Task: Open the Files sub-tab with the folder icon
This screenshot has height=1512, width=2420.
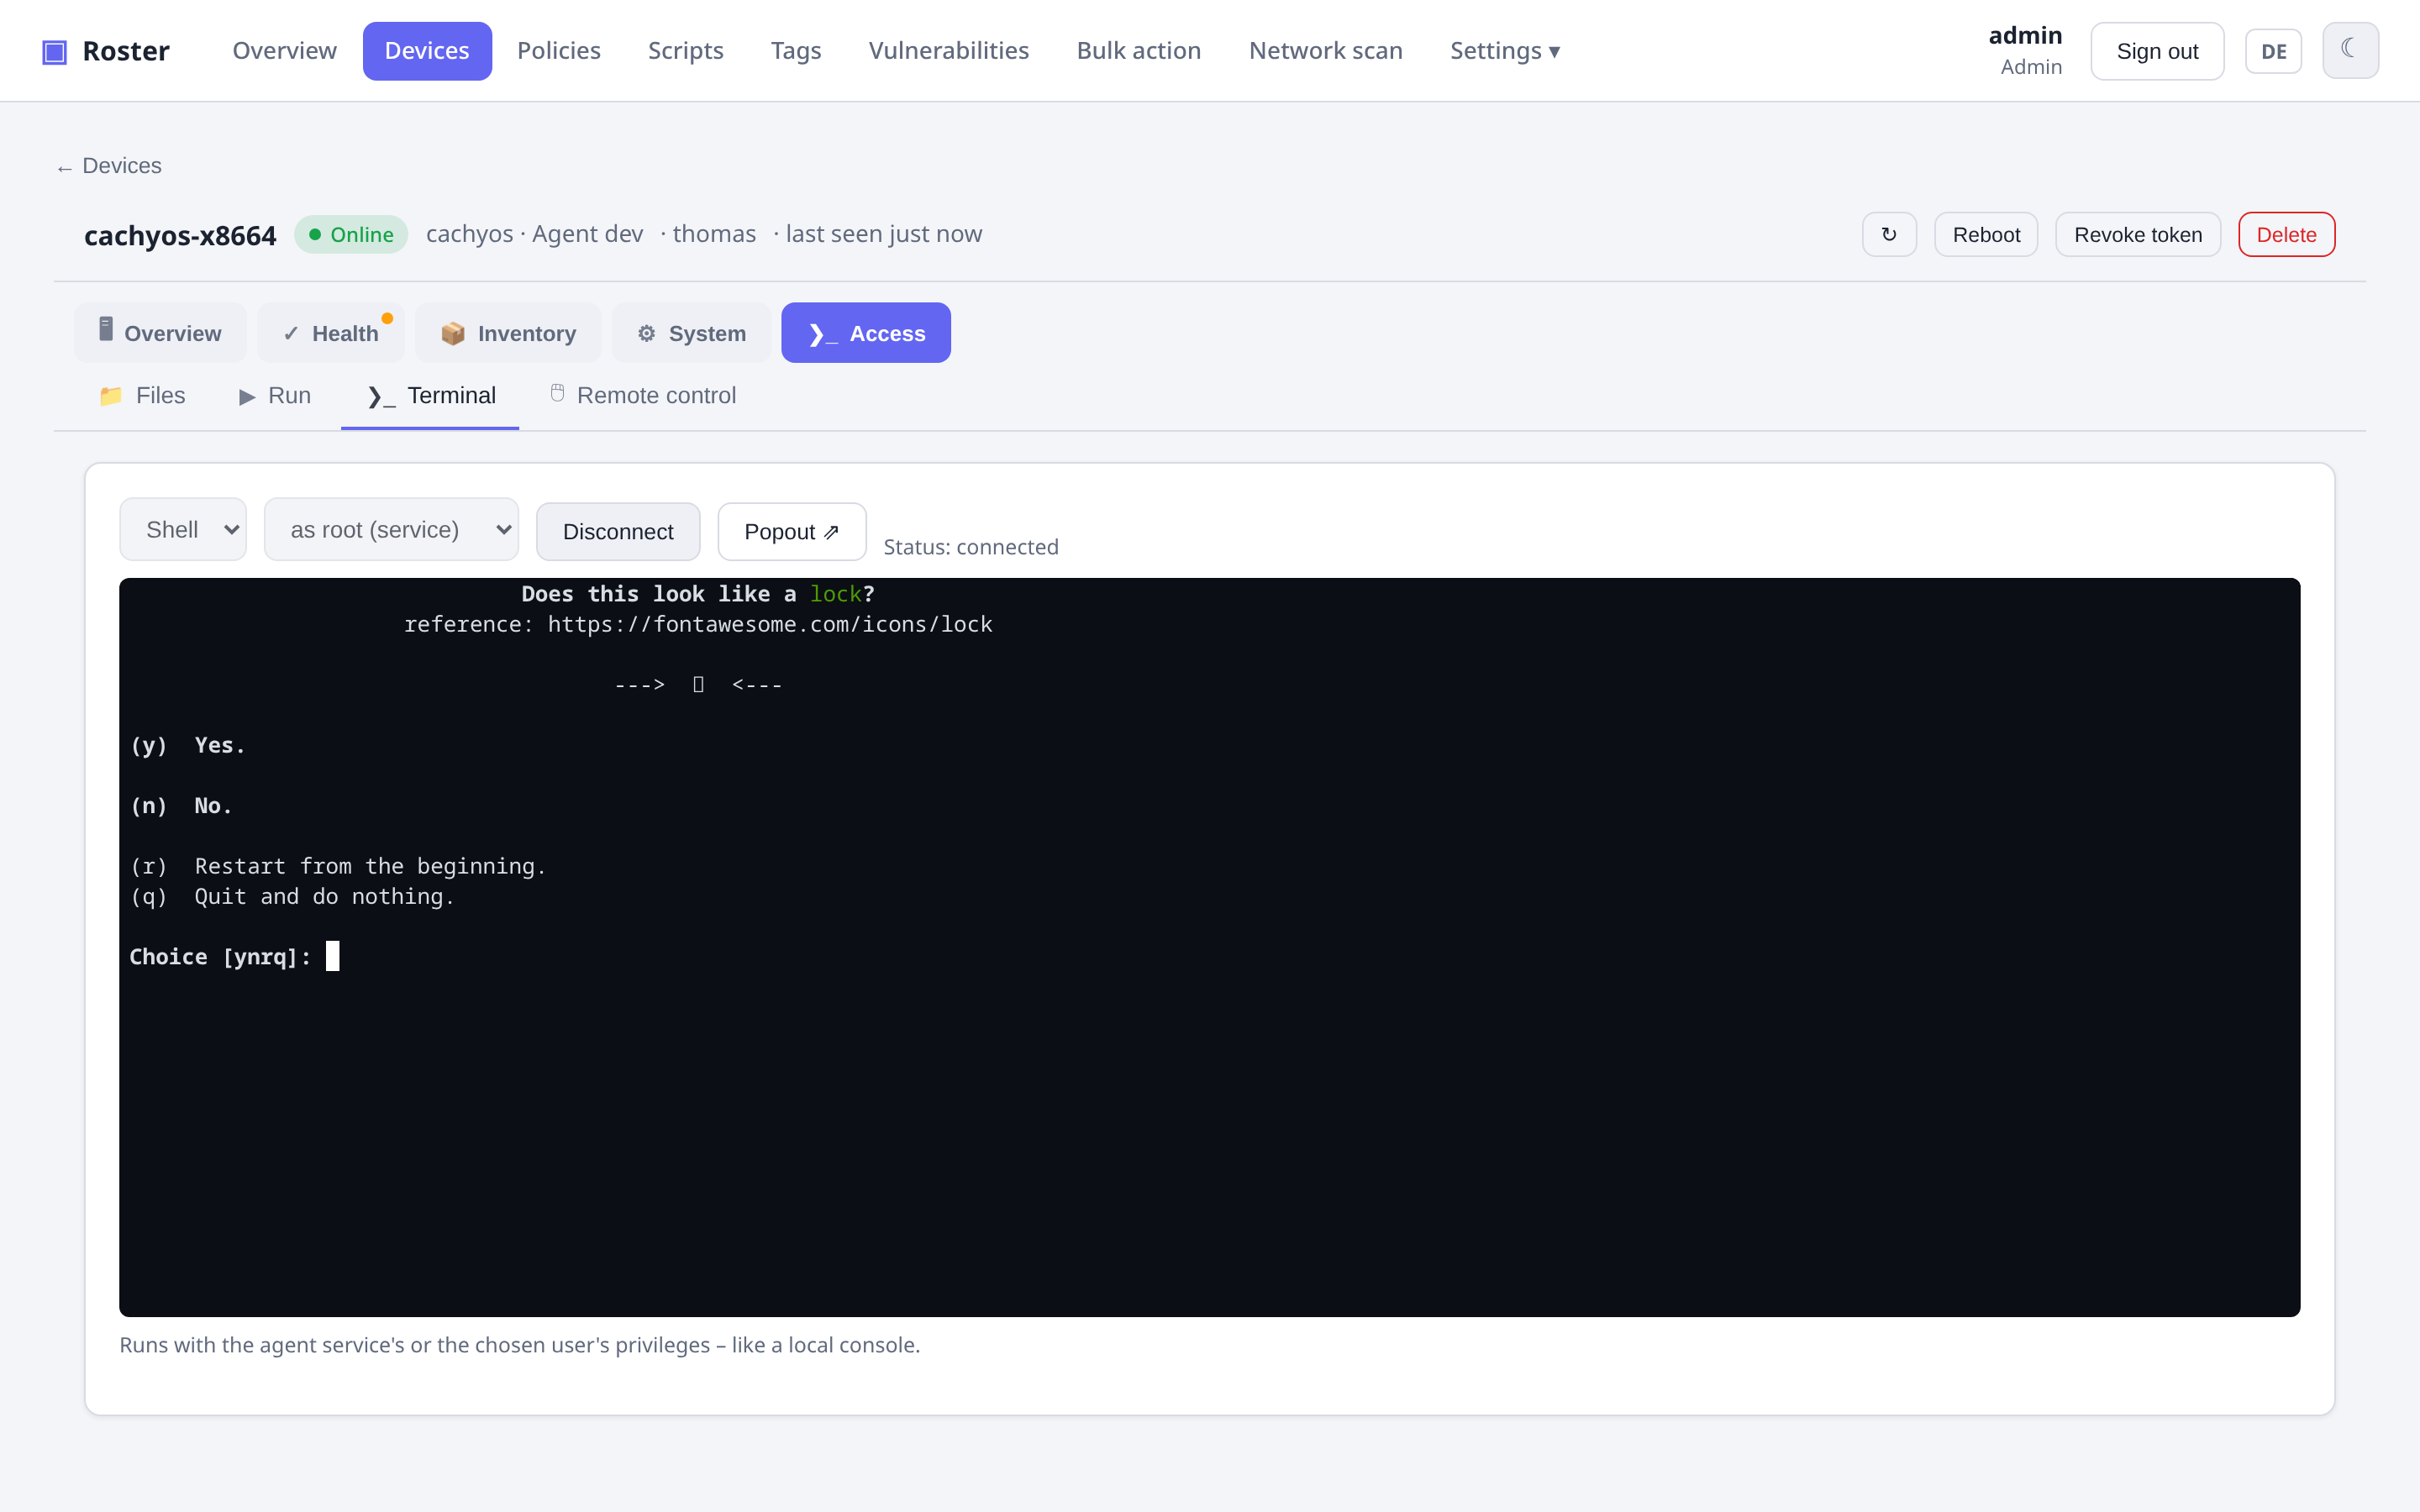Action: pos(142,396)
